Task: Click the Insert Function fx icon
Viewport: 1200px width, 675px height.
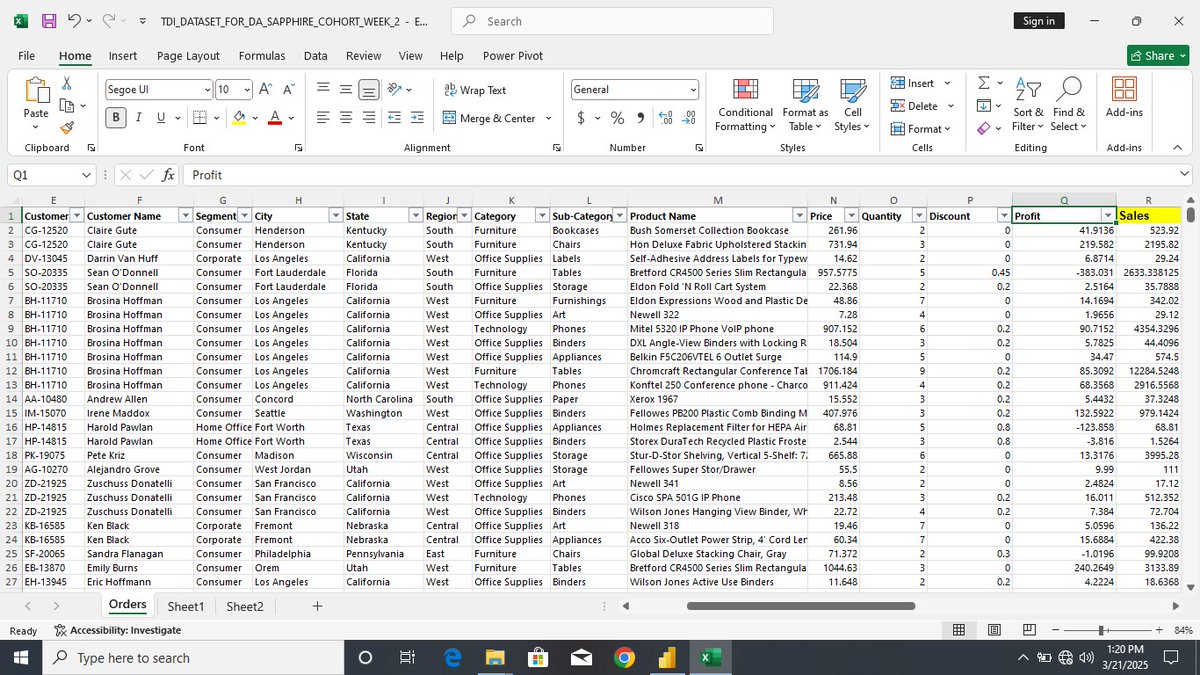Action: click(x=169, y=175)
